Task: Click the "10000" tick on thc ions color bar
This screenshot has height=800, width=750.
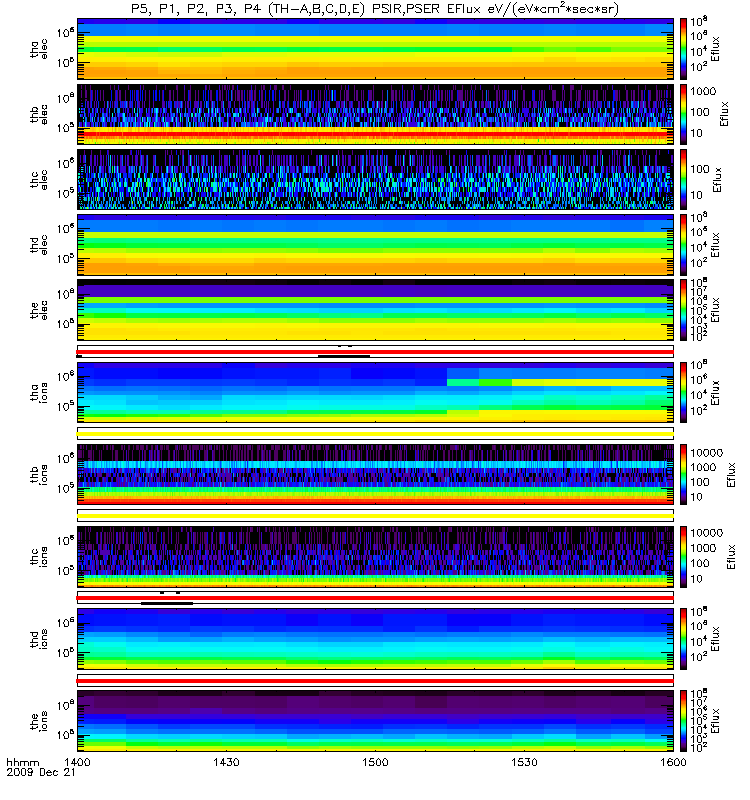Action: (x=707, y=533)
